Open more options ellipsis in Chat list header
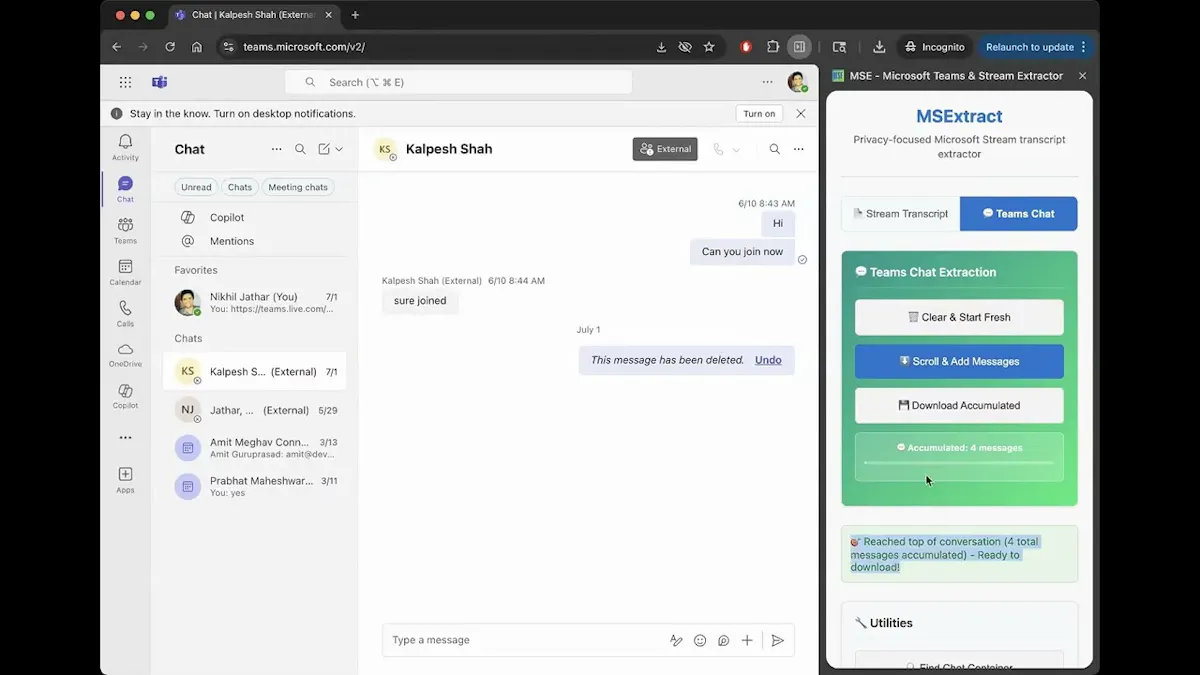The image size is (1200, 675). click(276, 149)
